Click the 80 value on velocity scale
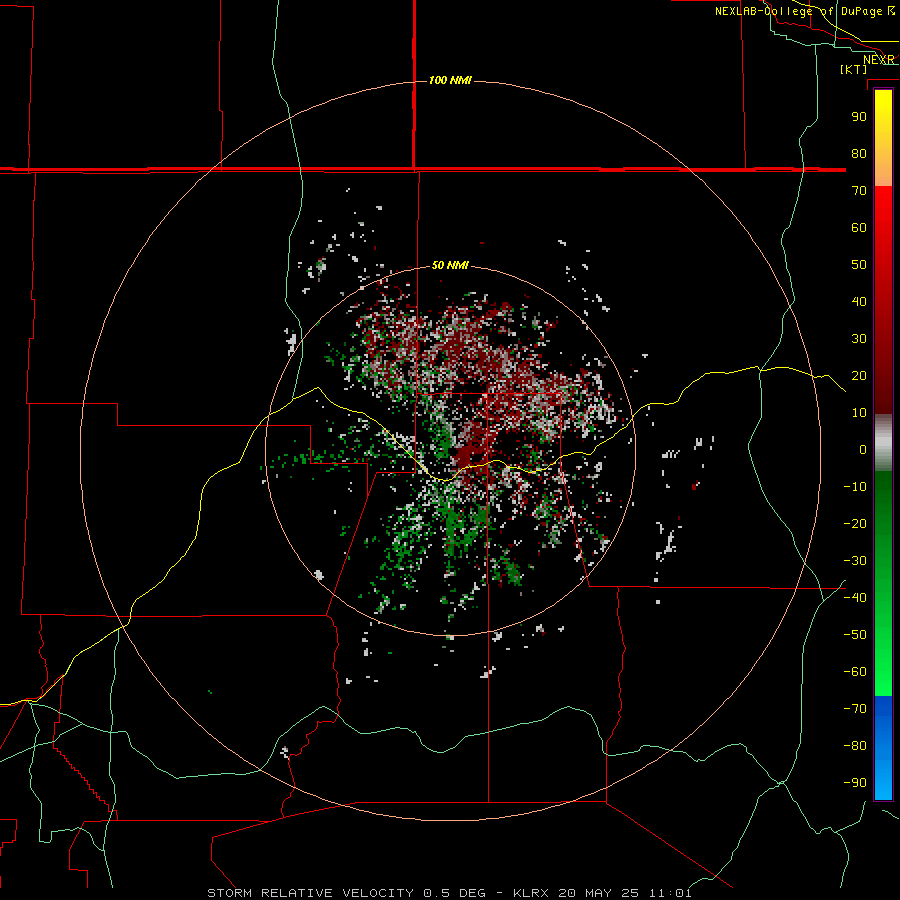 [859, 153]
